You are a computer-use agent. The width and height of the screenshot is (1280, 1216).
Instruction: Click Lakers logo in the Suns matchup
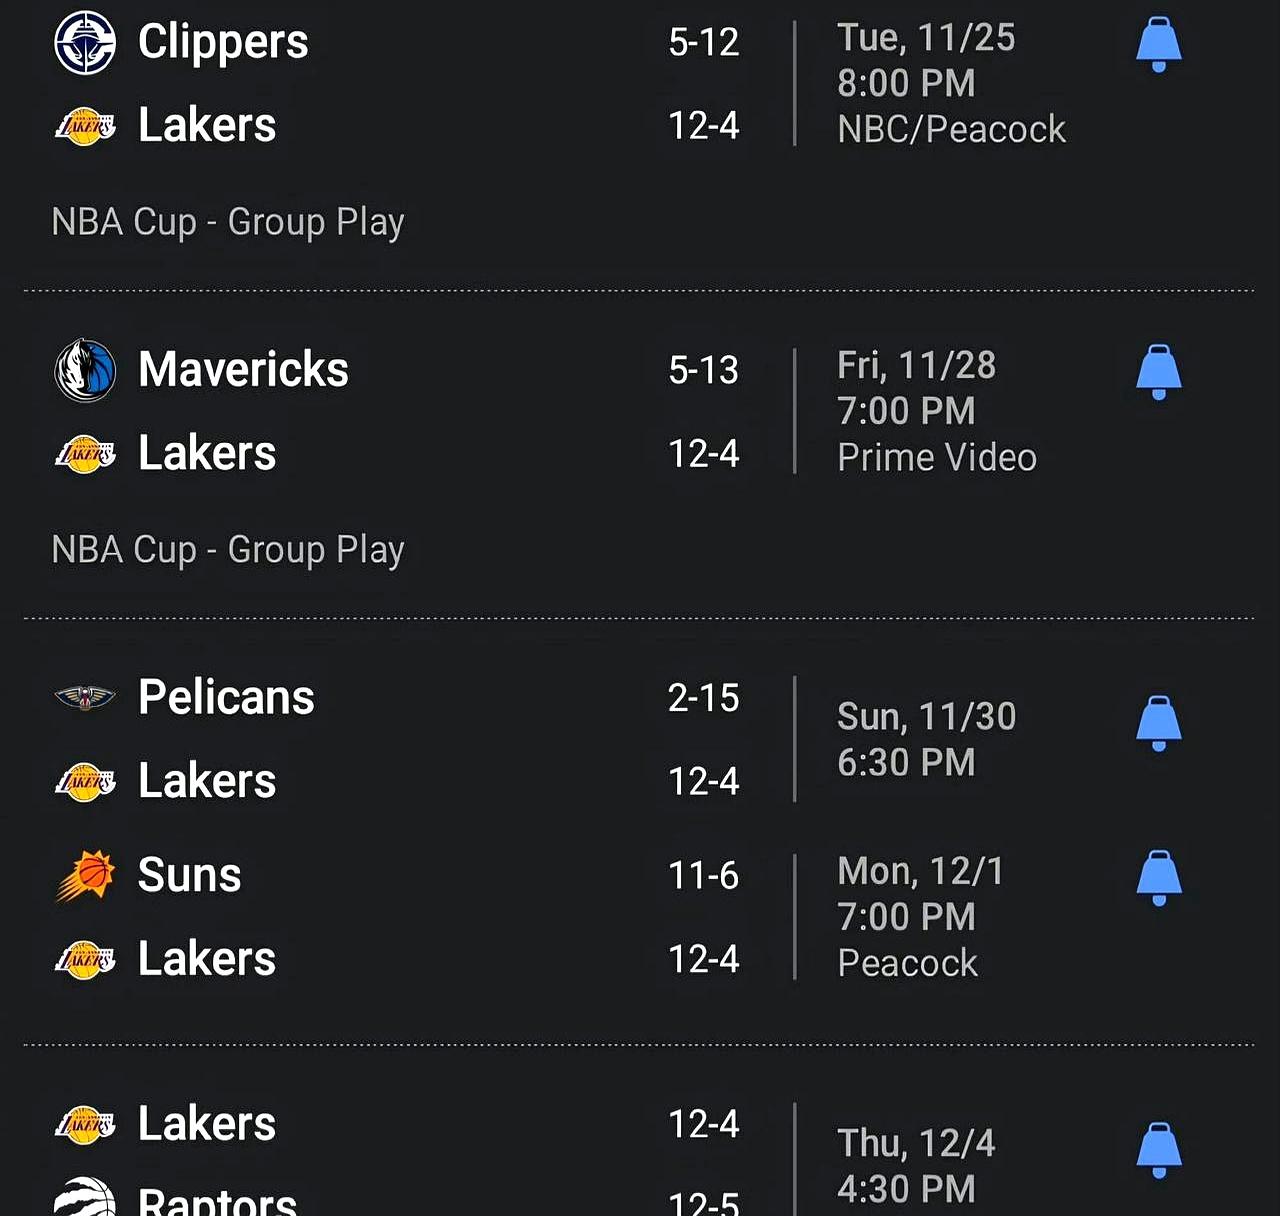pos(85,959)
